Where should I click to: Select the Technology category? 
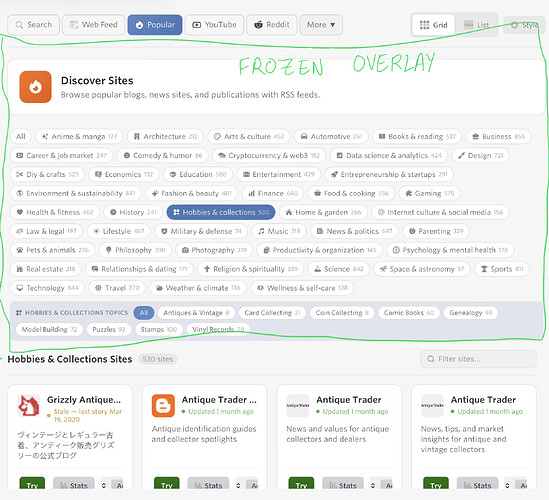(x=47, y=288)
